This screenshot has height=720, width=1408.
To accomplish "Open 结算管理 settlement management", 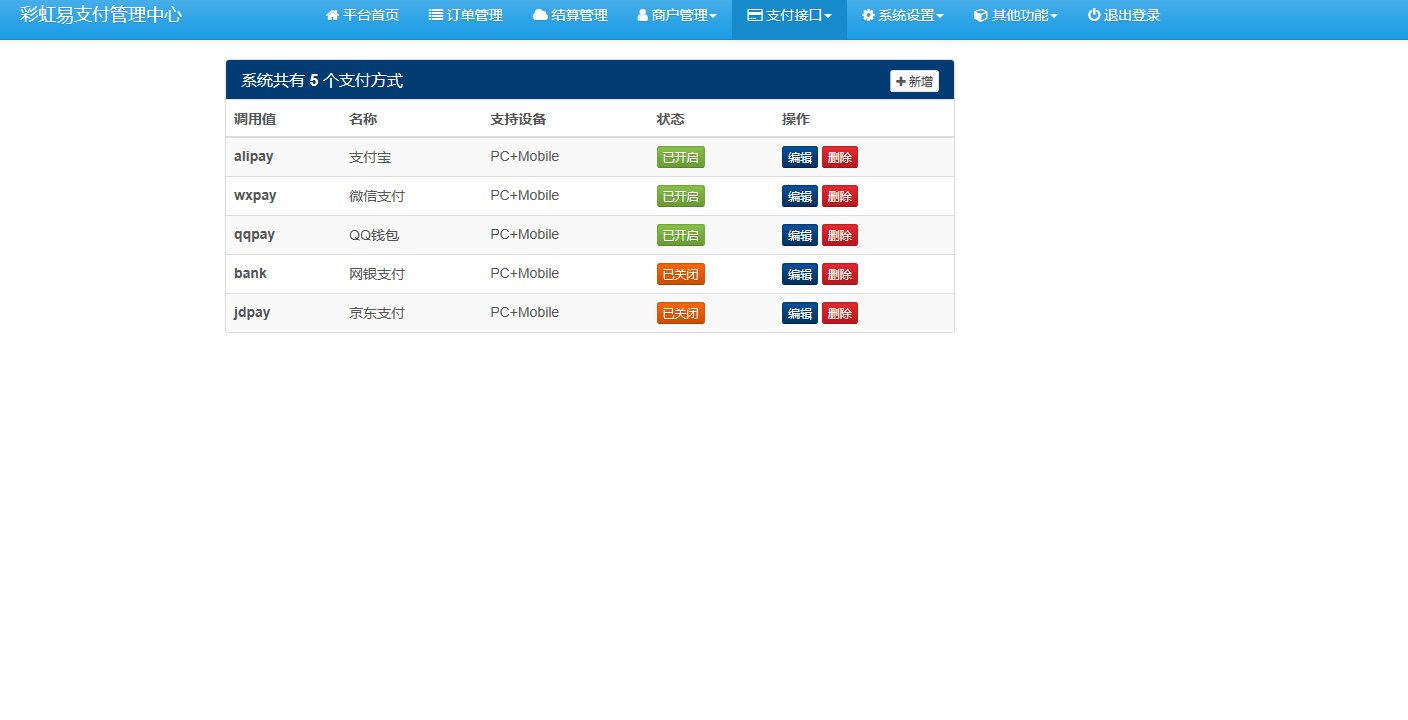I will tap(570, 15).
